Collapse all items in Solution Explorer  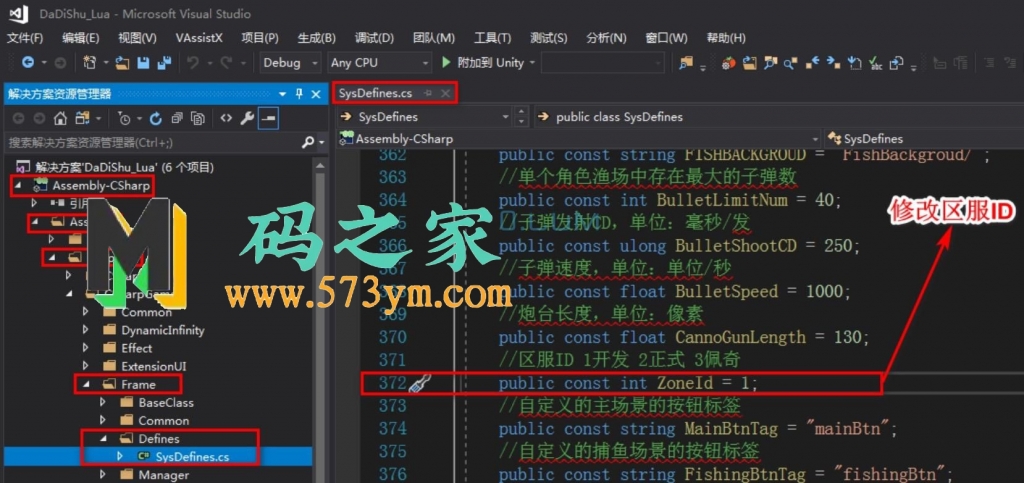[x=176, y=118]
